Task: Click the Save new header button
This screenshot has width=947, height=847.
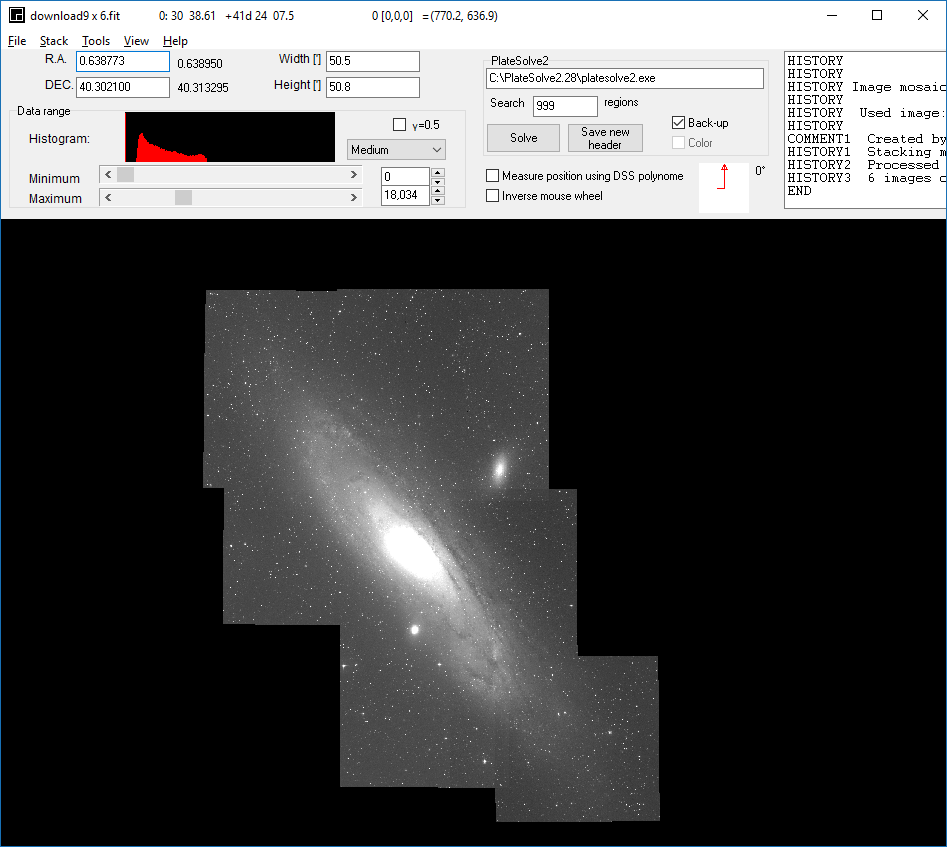Action: pyautogui.click(x=605, y=136)
